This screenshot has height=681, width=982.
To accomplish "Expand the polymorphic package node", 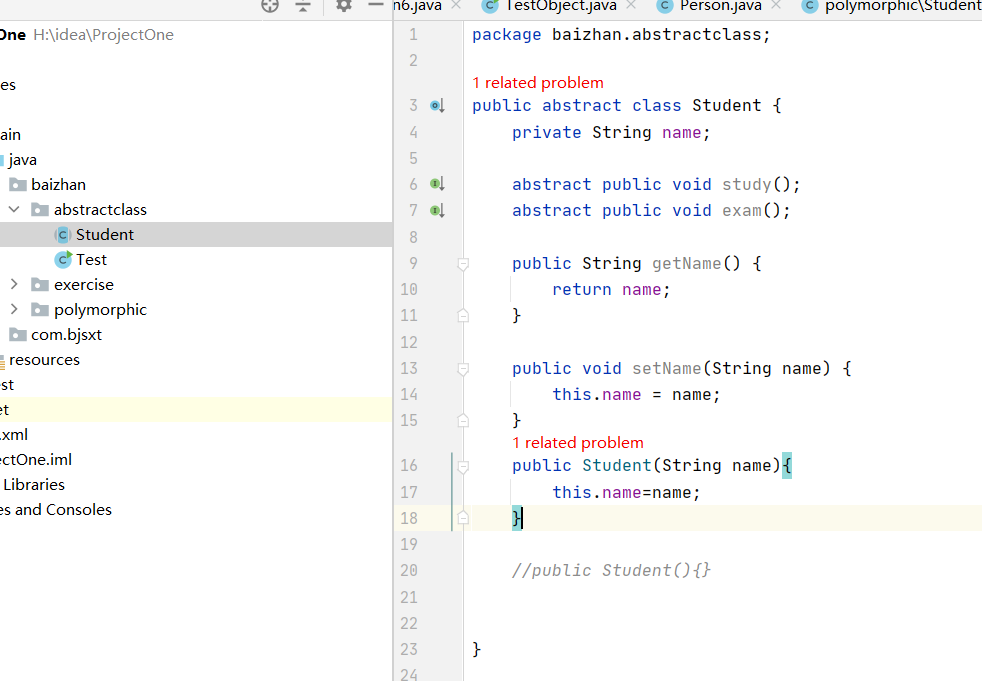I will (14, 309).
